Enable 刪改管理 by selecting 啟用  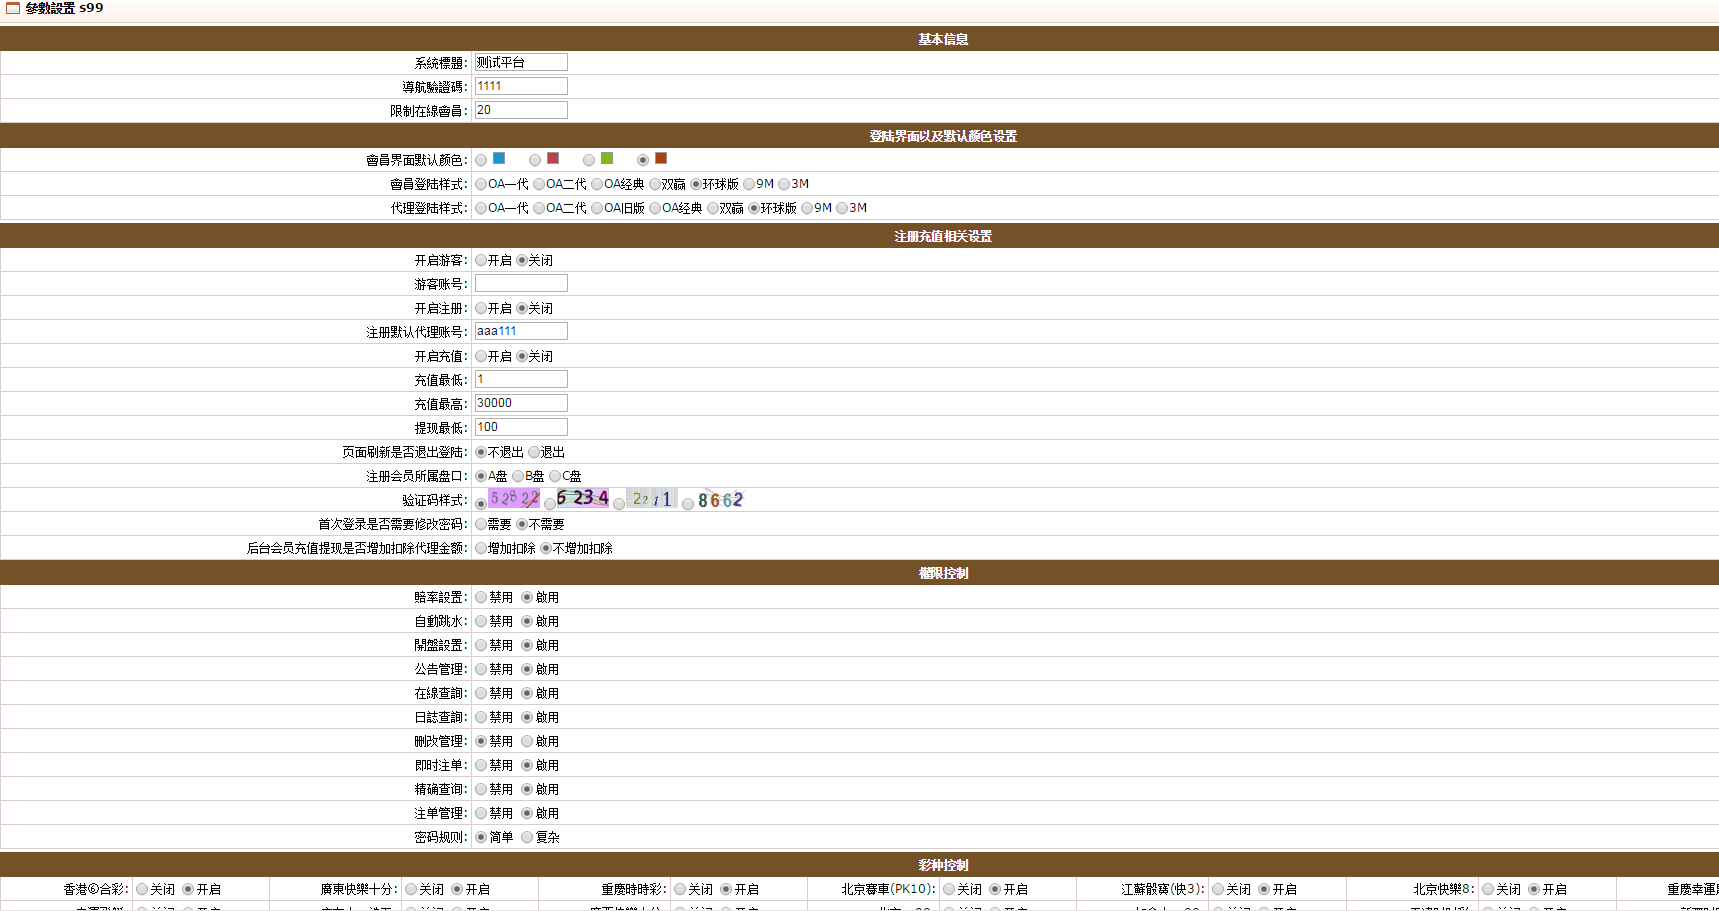tap(527, 741)
